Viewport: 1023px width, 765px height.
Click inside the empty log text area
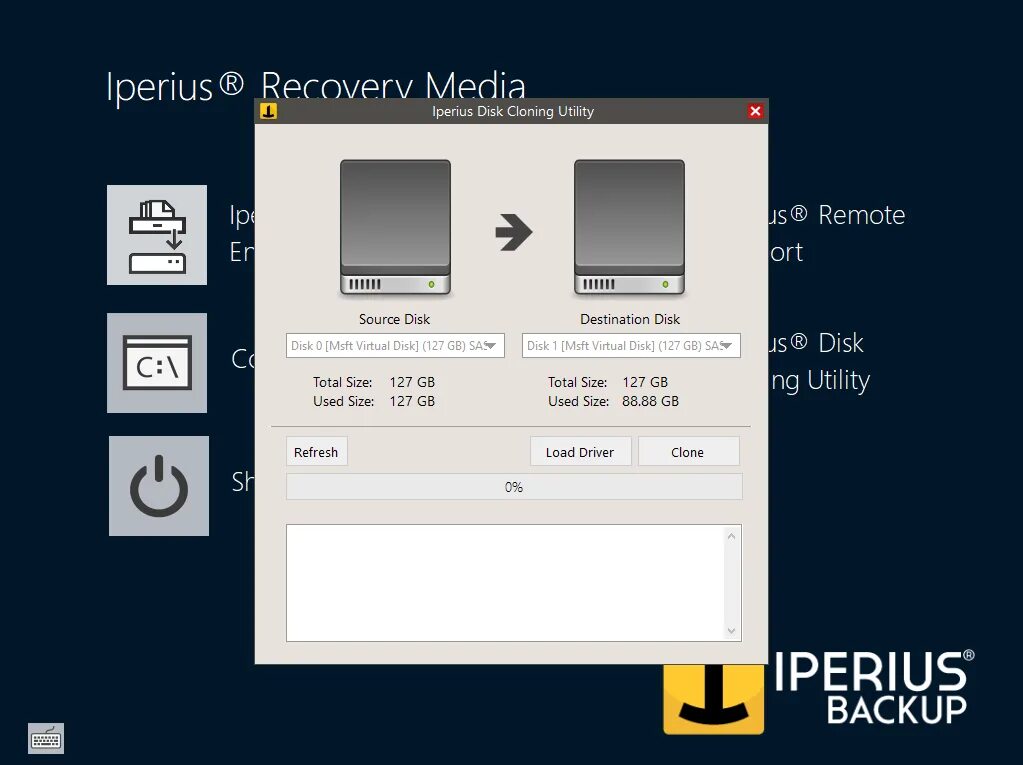(x=506, y=582)
